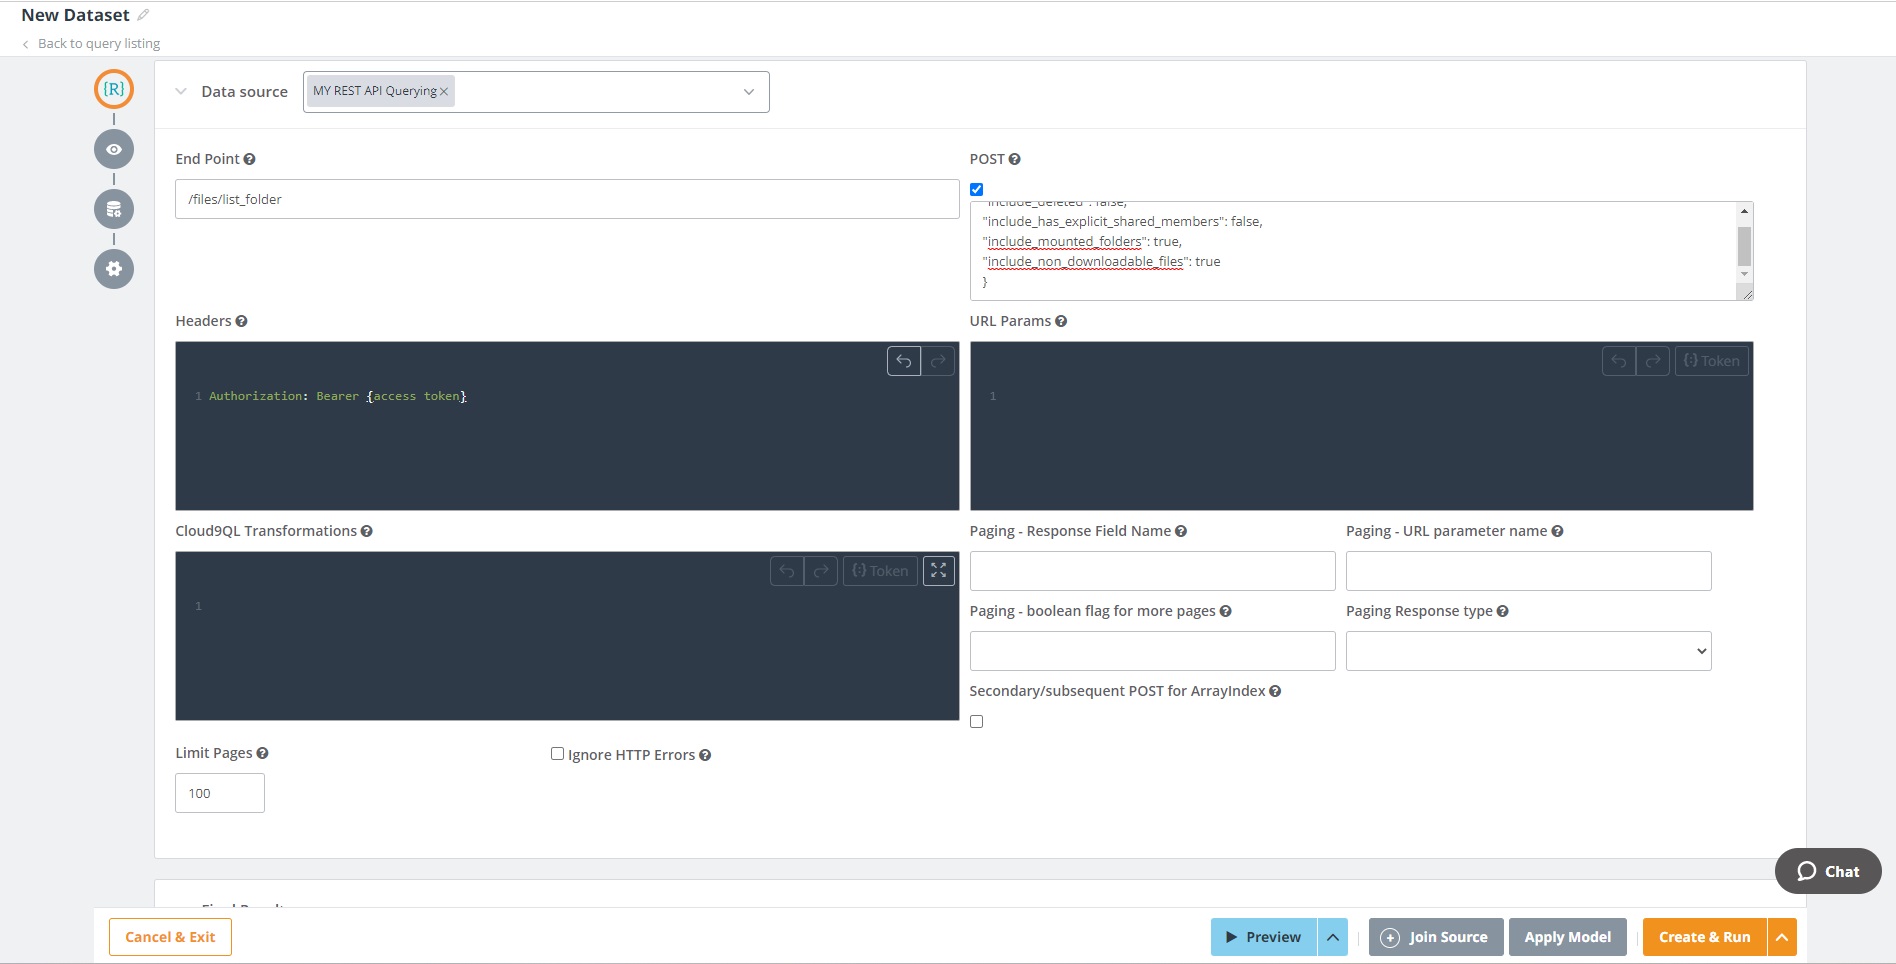Click the POST body scrollbar thumb
This screenshot has height=964, width=1896.
[1744, 246]
